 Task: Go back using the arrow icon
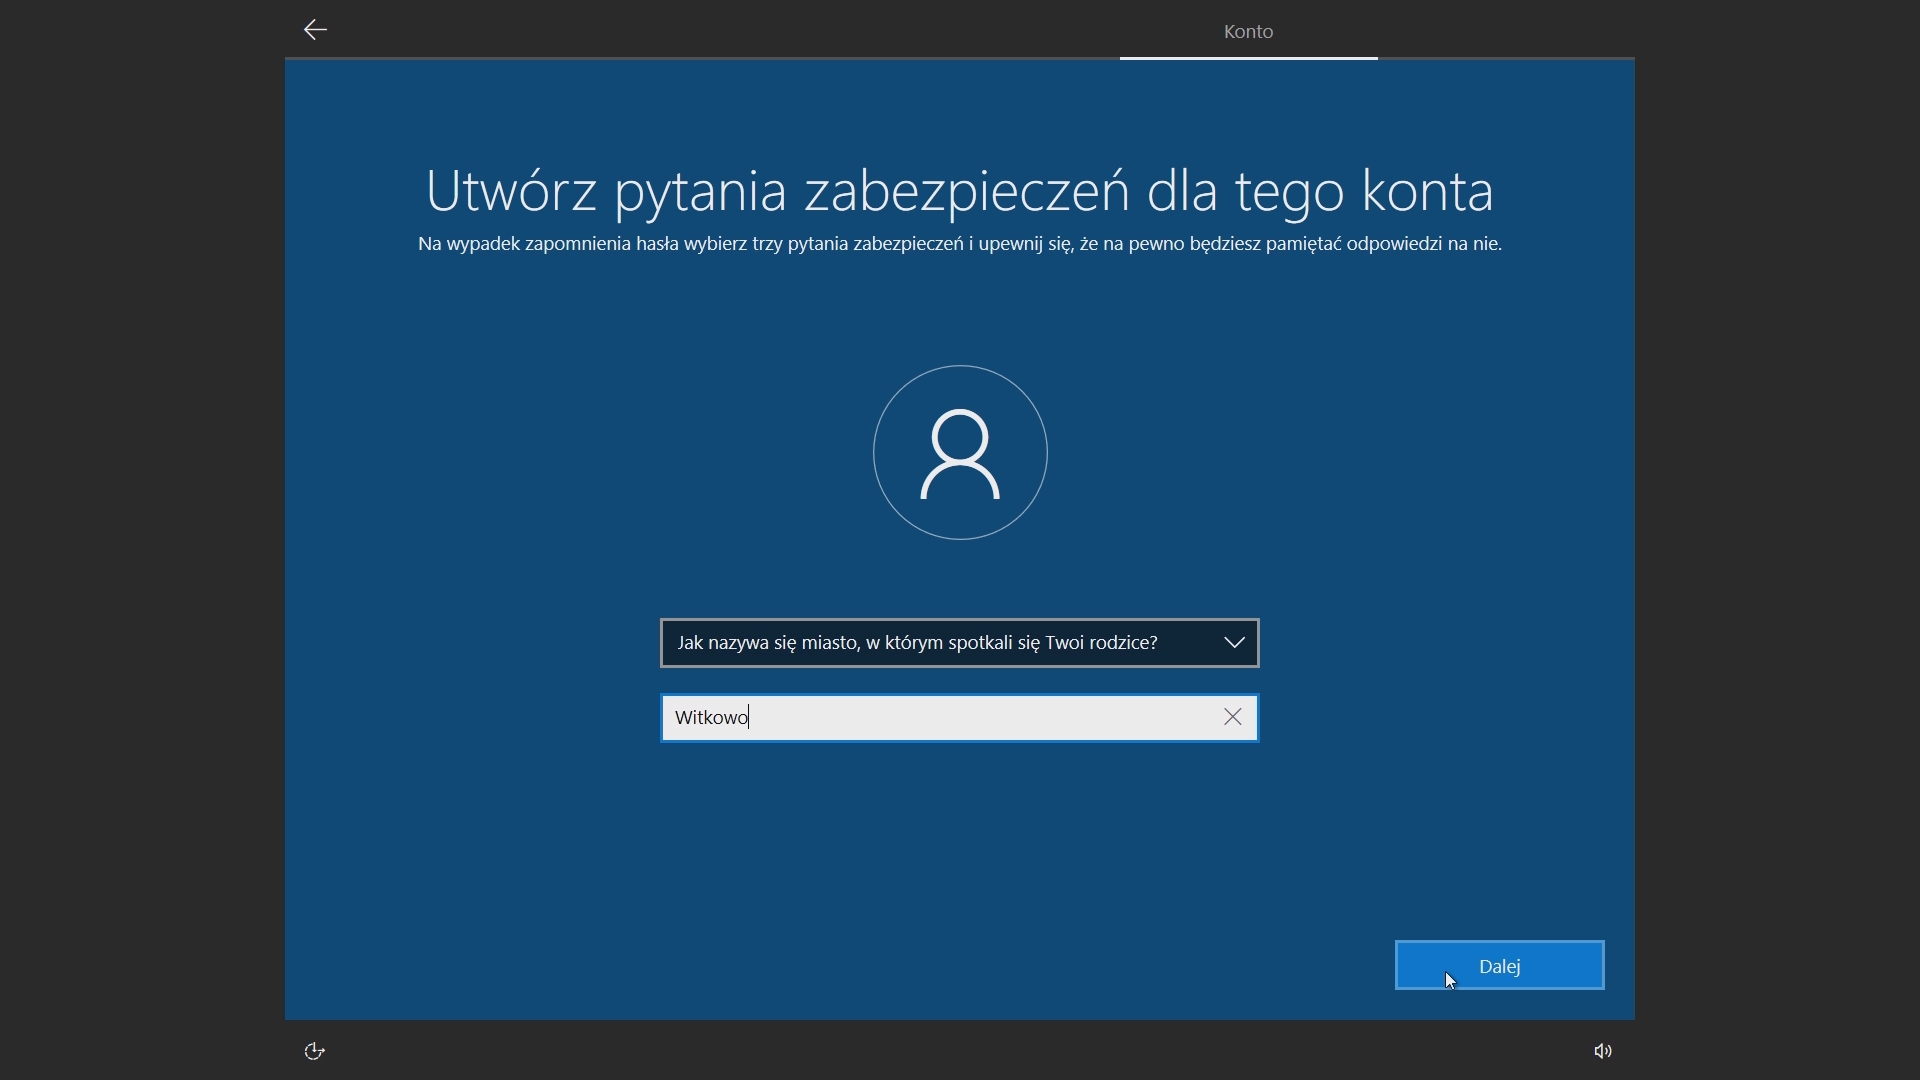(315, 30)
